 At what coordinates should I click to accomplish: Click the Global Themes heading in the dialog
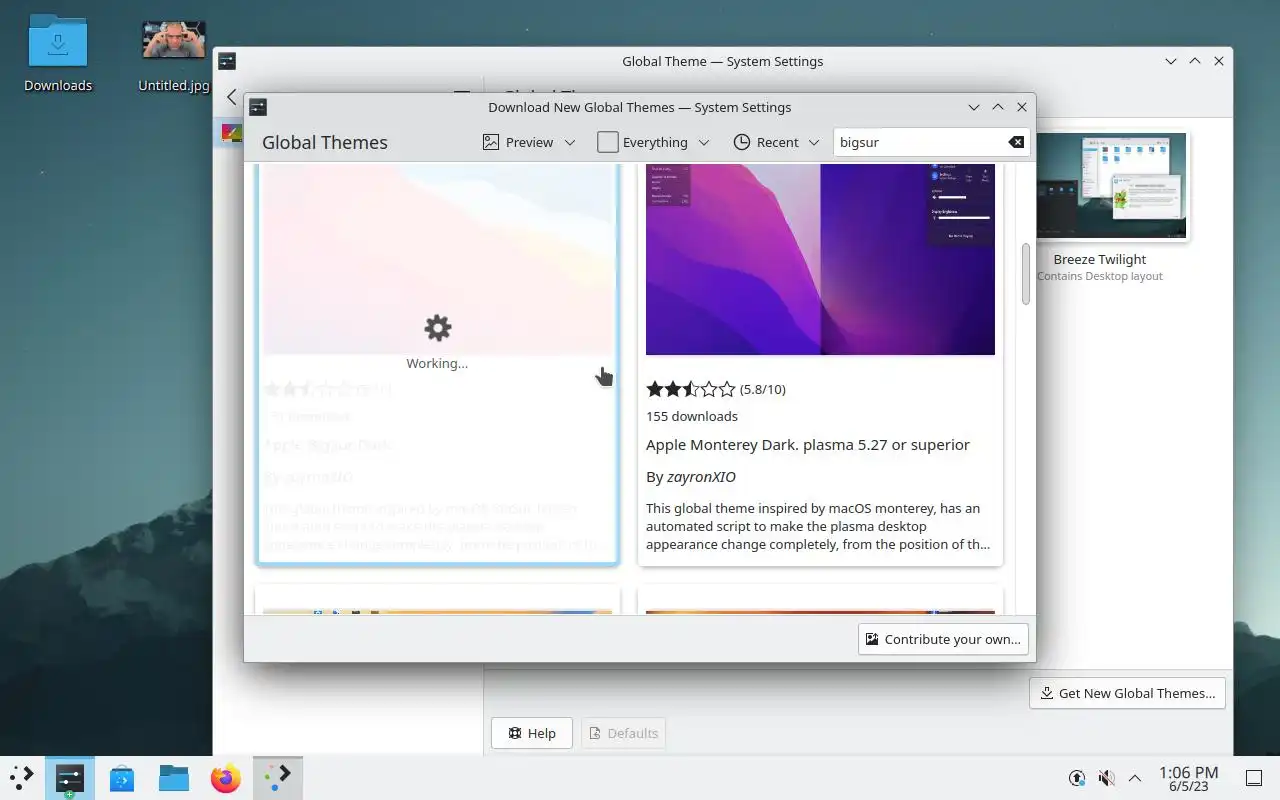click(325, 142)
